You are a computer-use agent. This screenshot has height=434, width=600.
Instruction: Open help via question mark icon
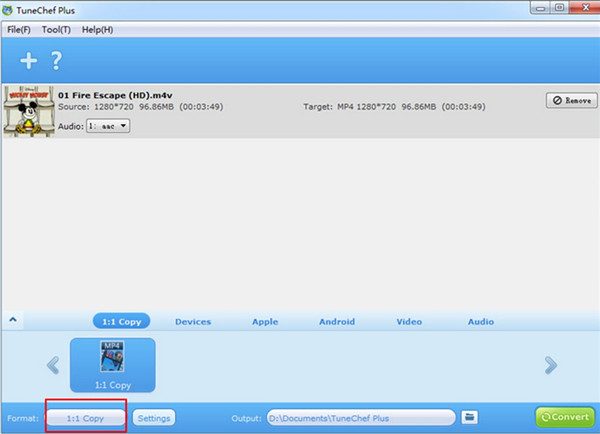(x=56, y=61)
